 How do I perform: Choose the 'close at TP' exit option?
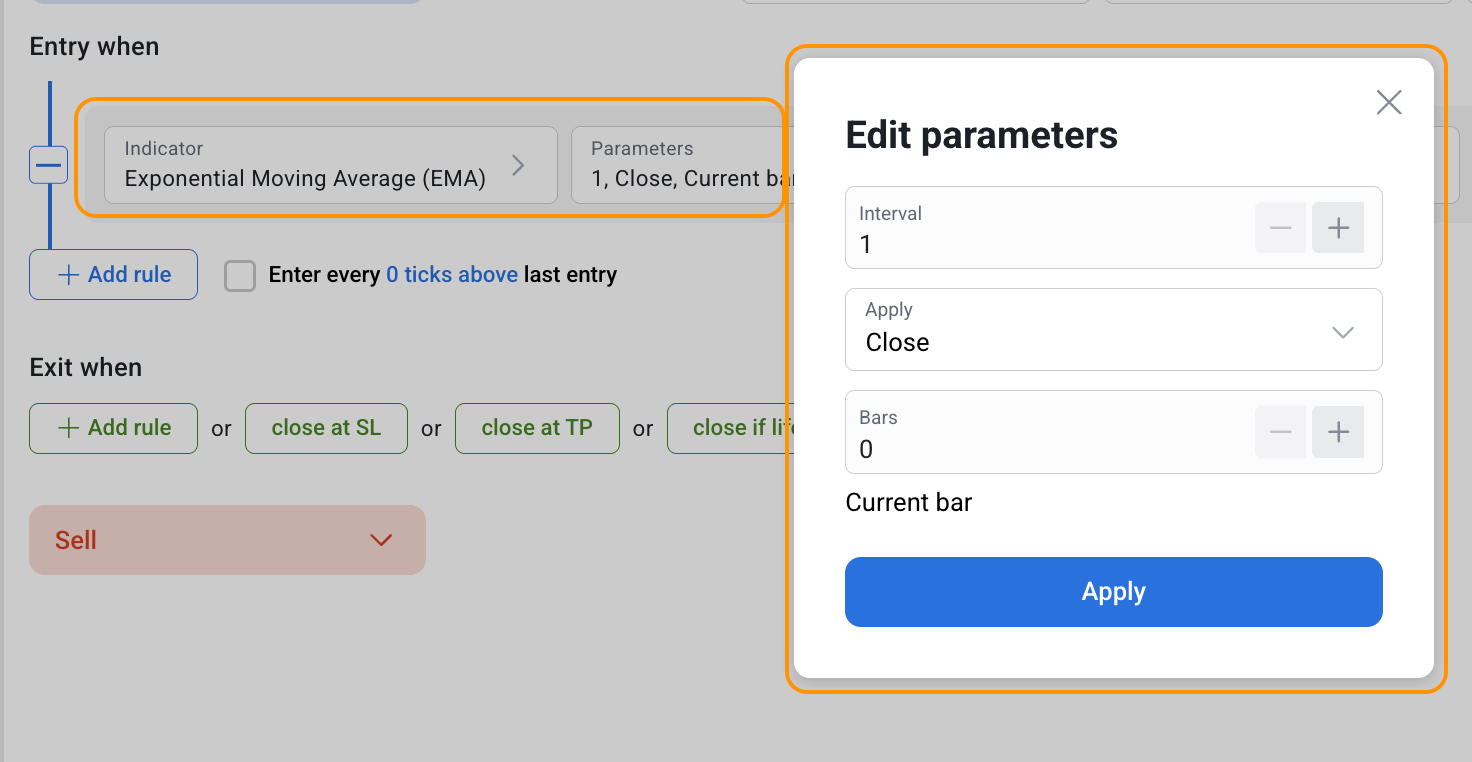click(x=537, y=428)
